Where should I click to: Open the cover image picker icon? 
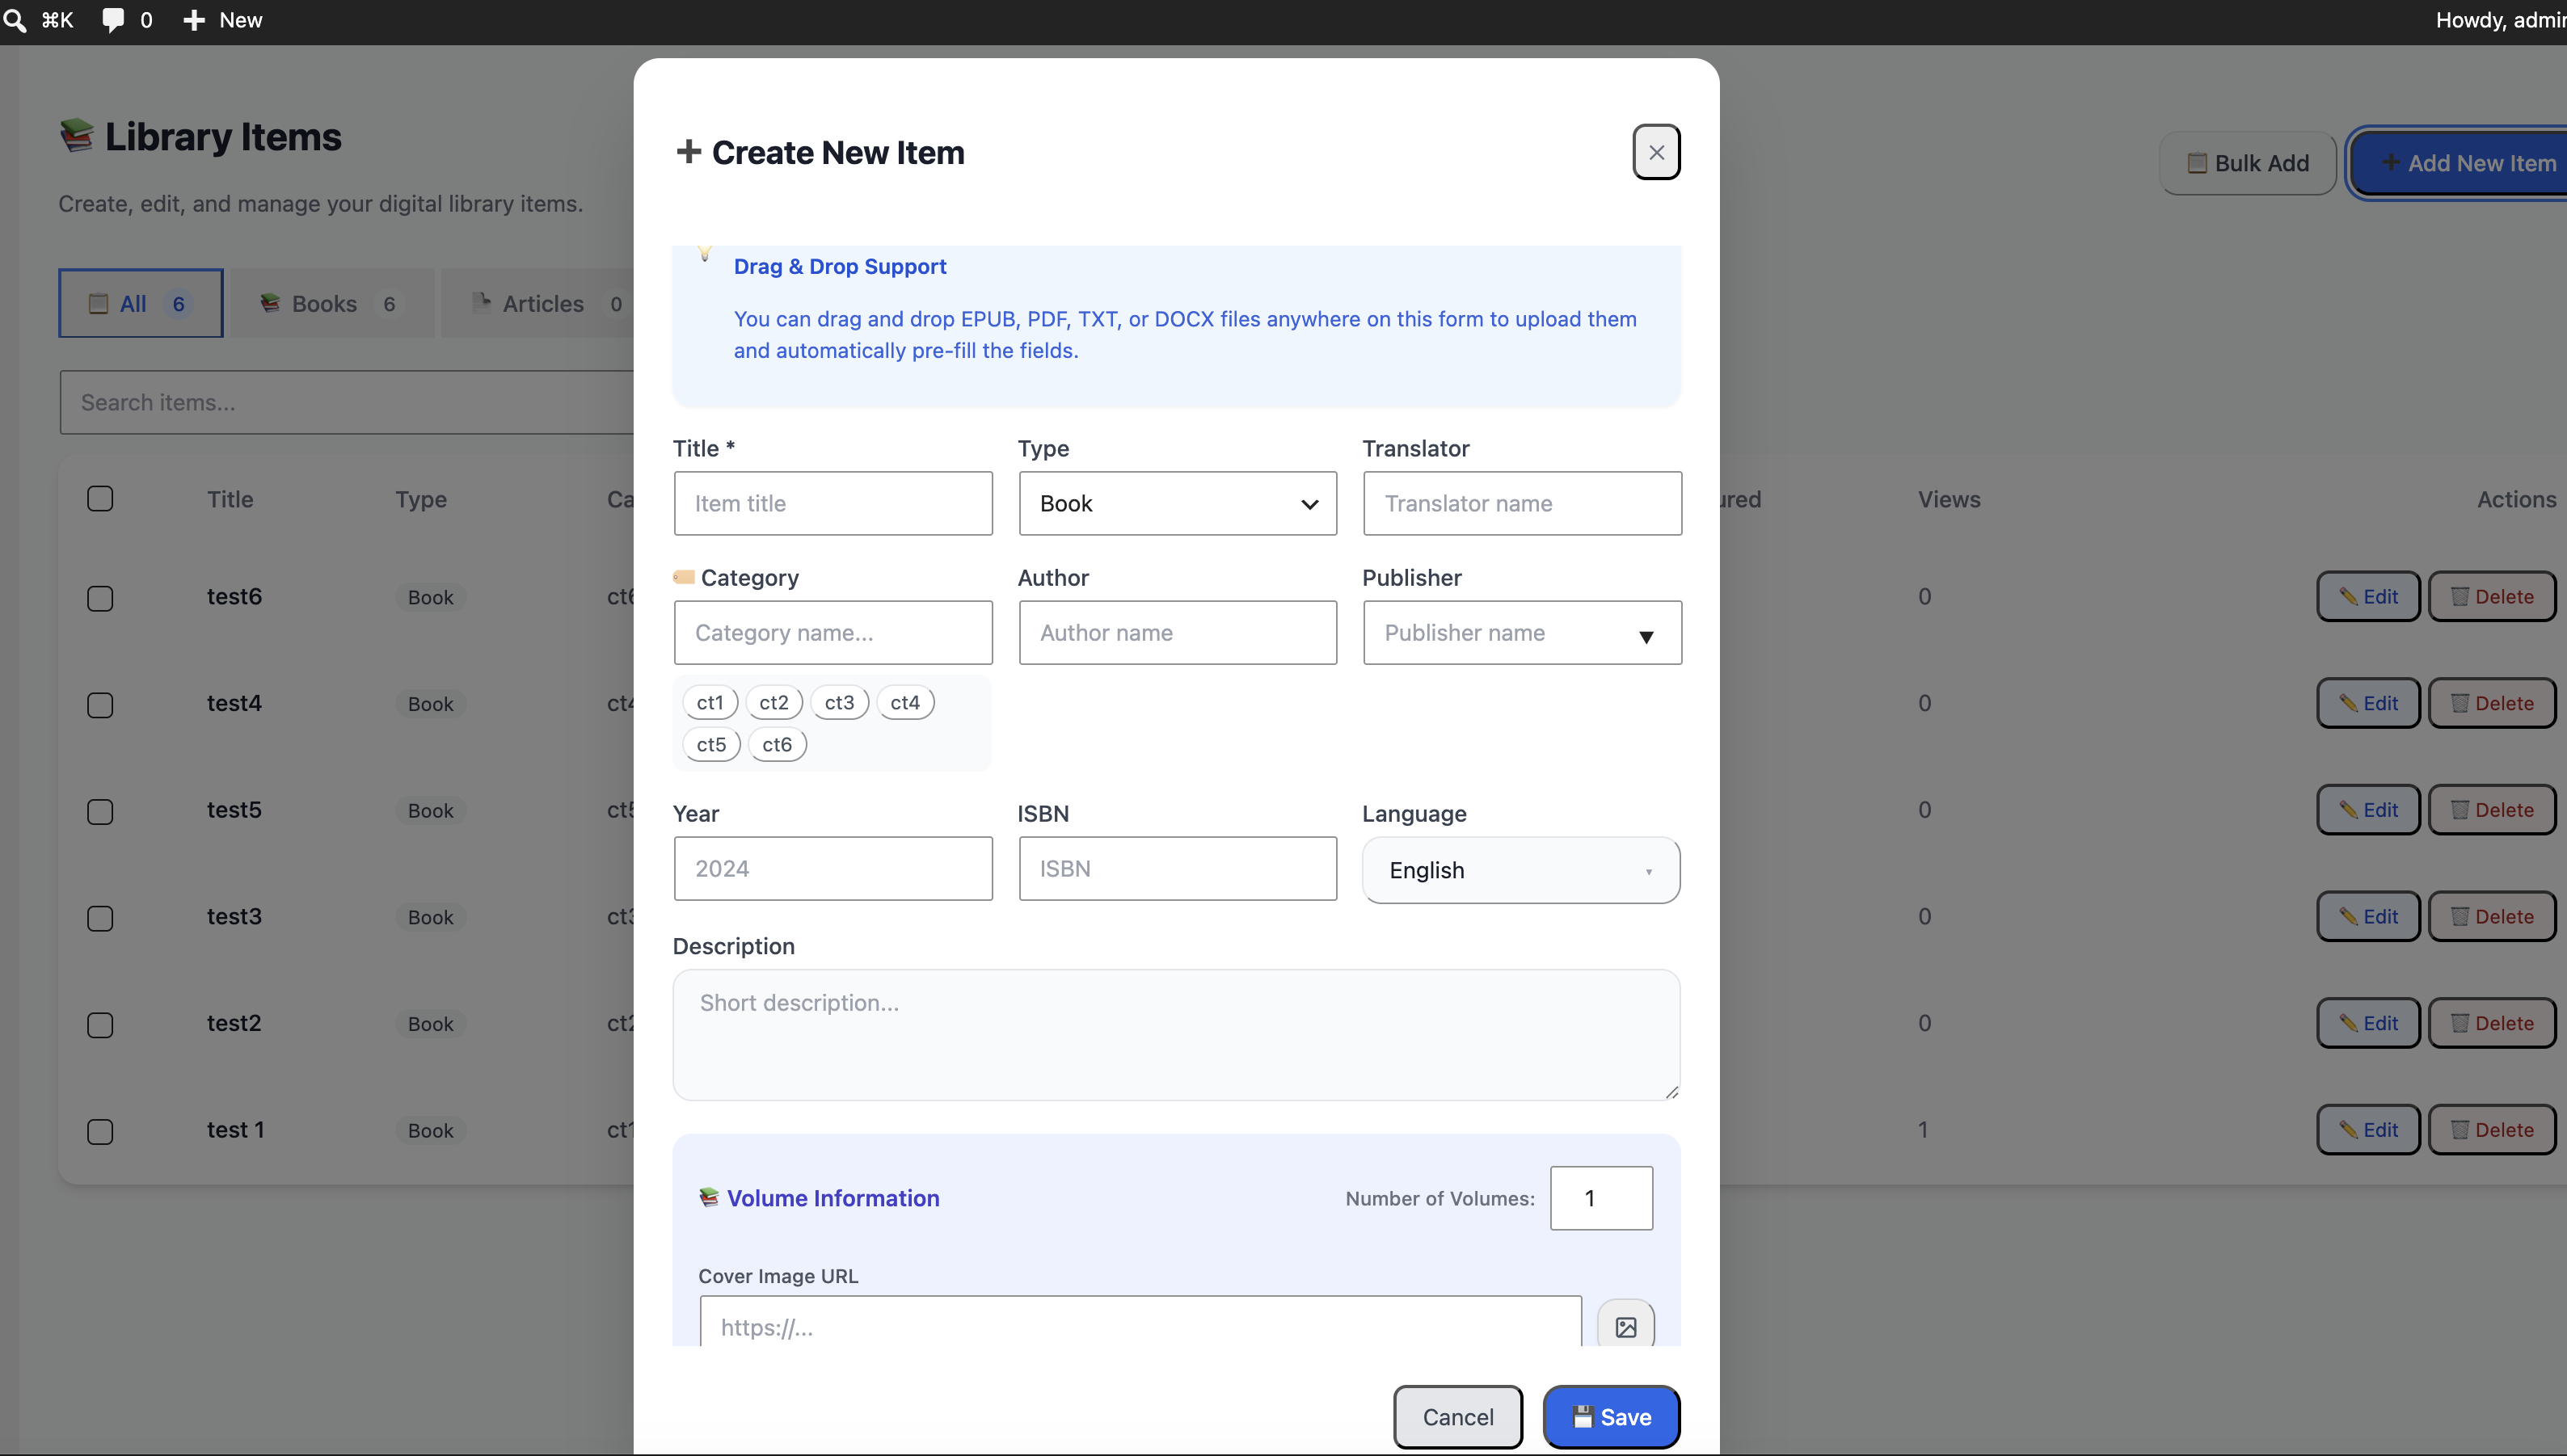coord(1626,1326)
